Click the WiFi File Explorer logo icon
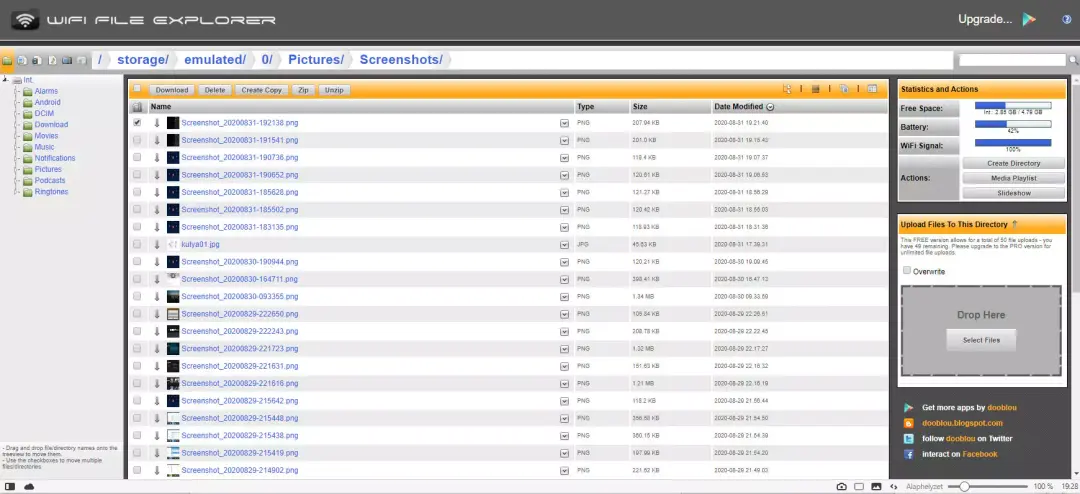 [25, 20]
